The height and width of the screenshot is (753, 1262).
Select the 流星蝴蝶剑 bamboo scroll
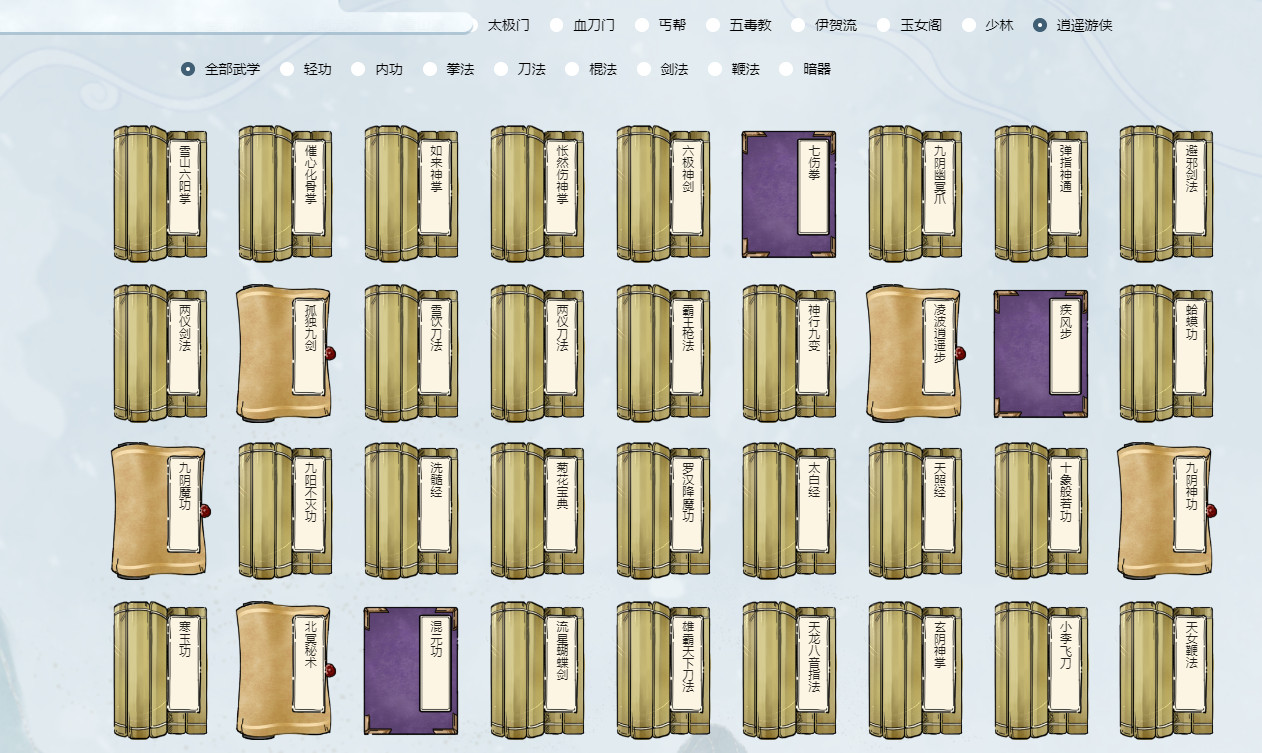537,670
